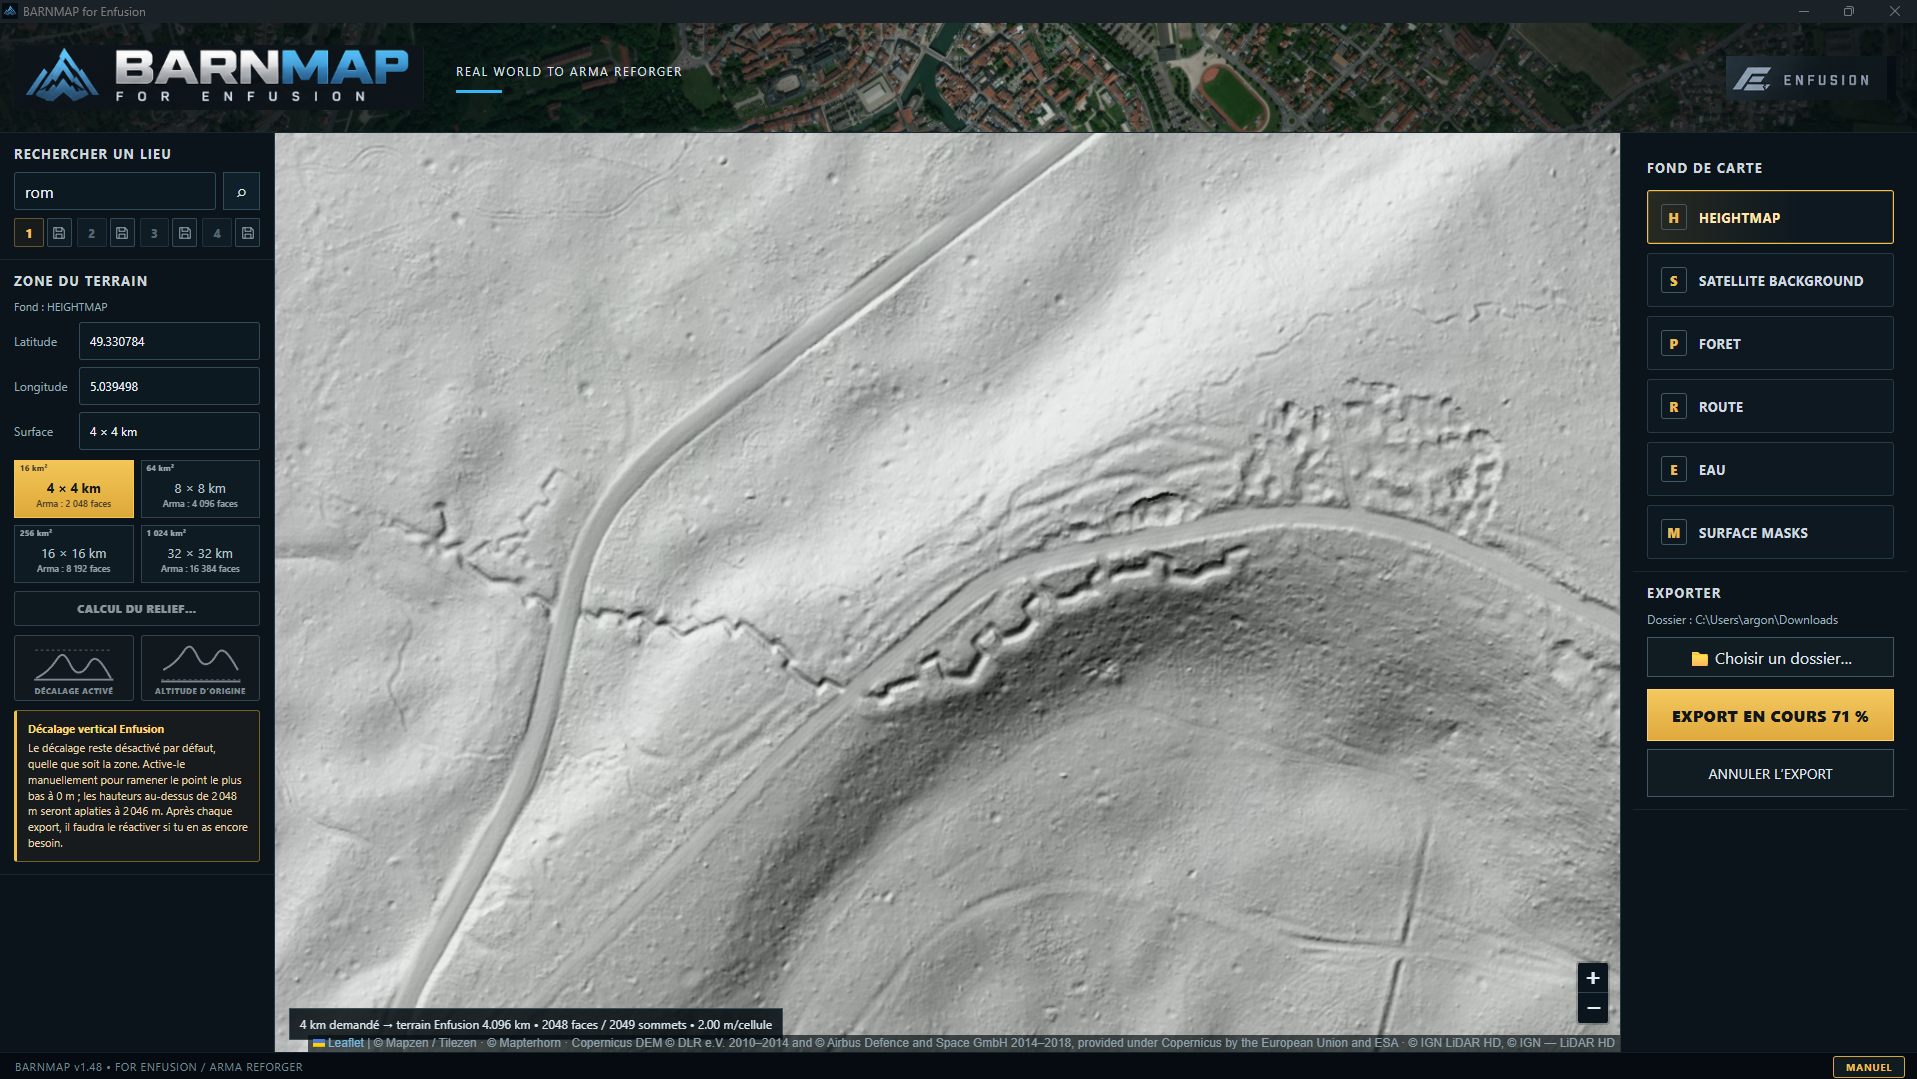This screenshot has width=1917, height=1079.
Task: Zoom in on the map
Action: (x=1593, y=978)
